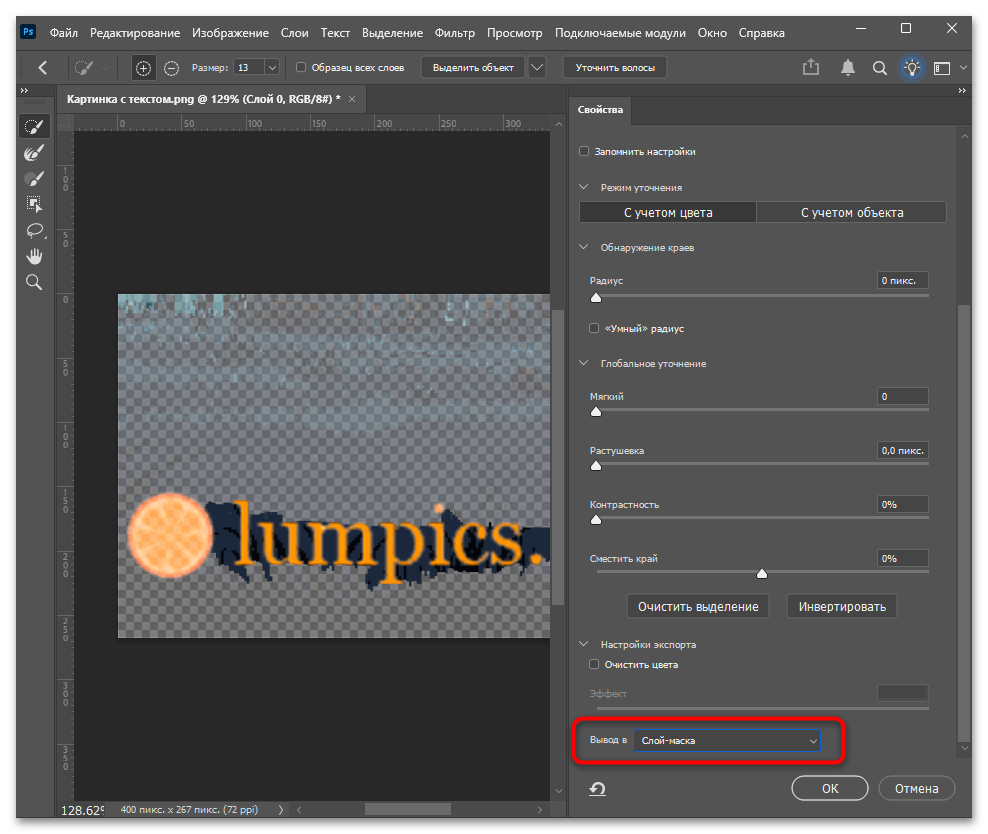Reset the workspace with undo arrow icon

pos(597,789)
